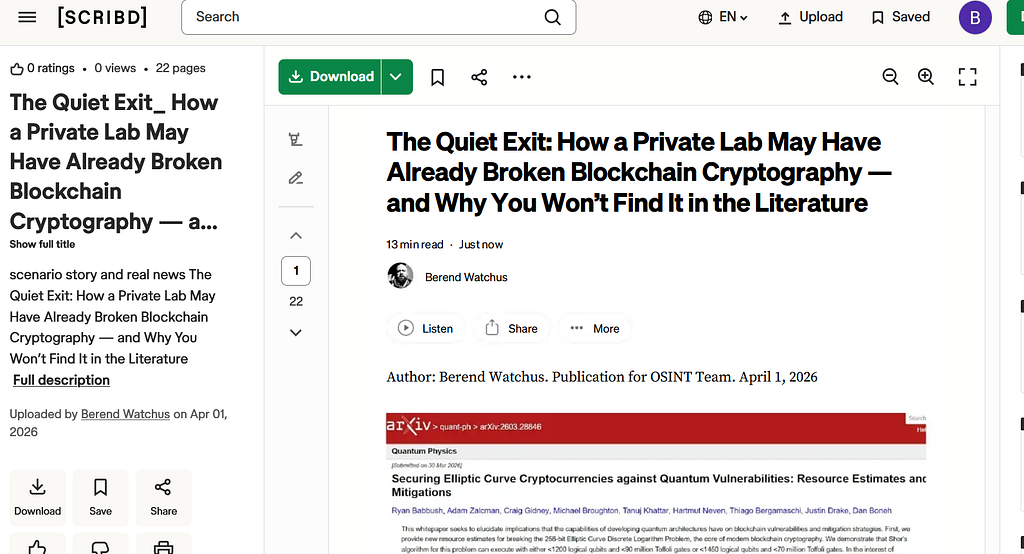Open the hamburger navigation menu
The width and height of the screenshot is (1024, 554).
[27, 17]
